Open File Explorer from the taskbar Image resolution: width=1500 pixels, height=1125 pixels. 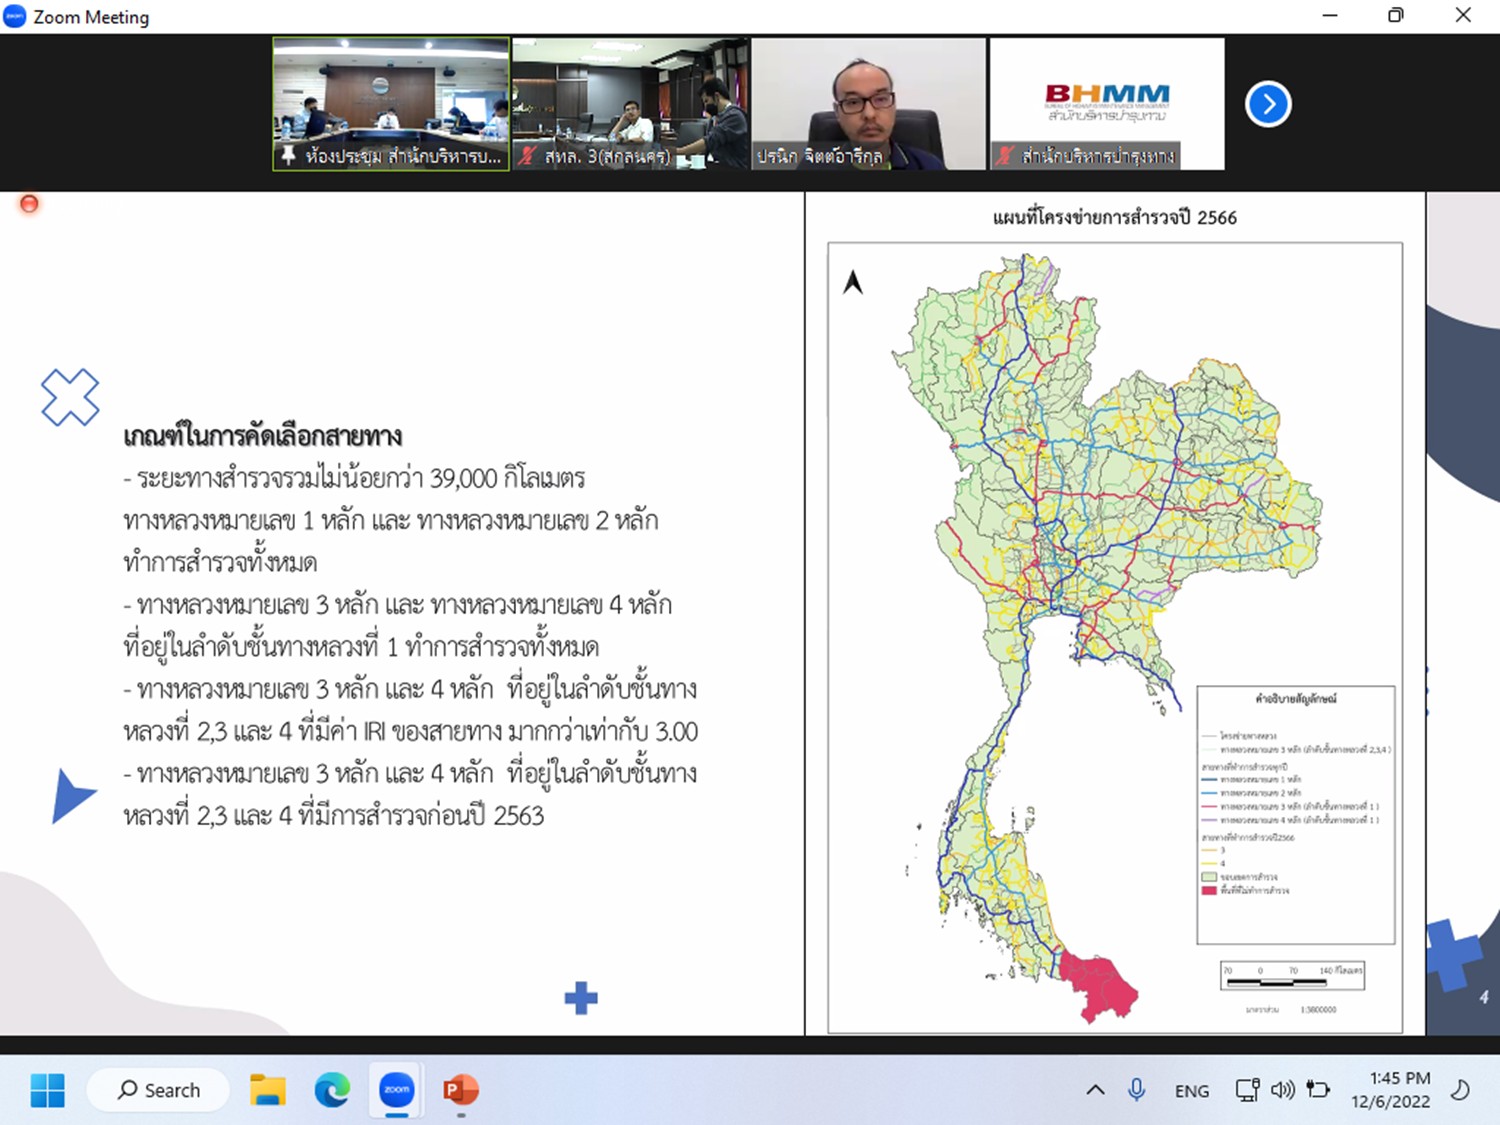tap(268, 1089)
